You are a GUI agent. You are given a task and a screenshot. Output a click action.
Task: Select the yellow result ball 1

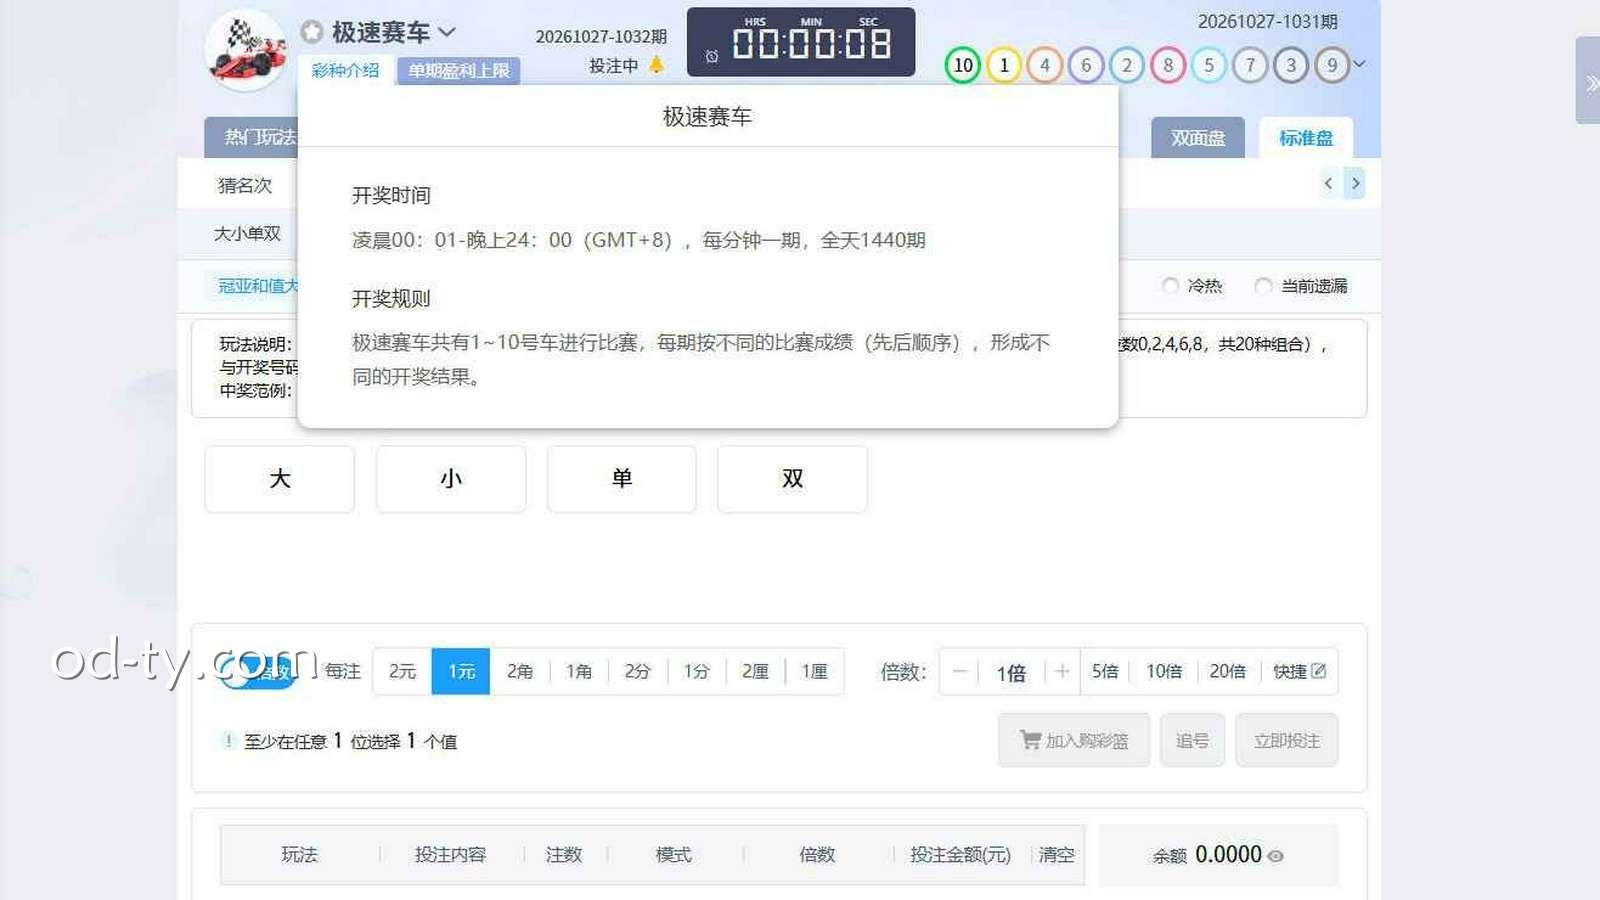tap(1004, 65)
